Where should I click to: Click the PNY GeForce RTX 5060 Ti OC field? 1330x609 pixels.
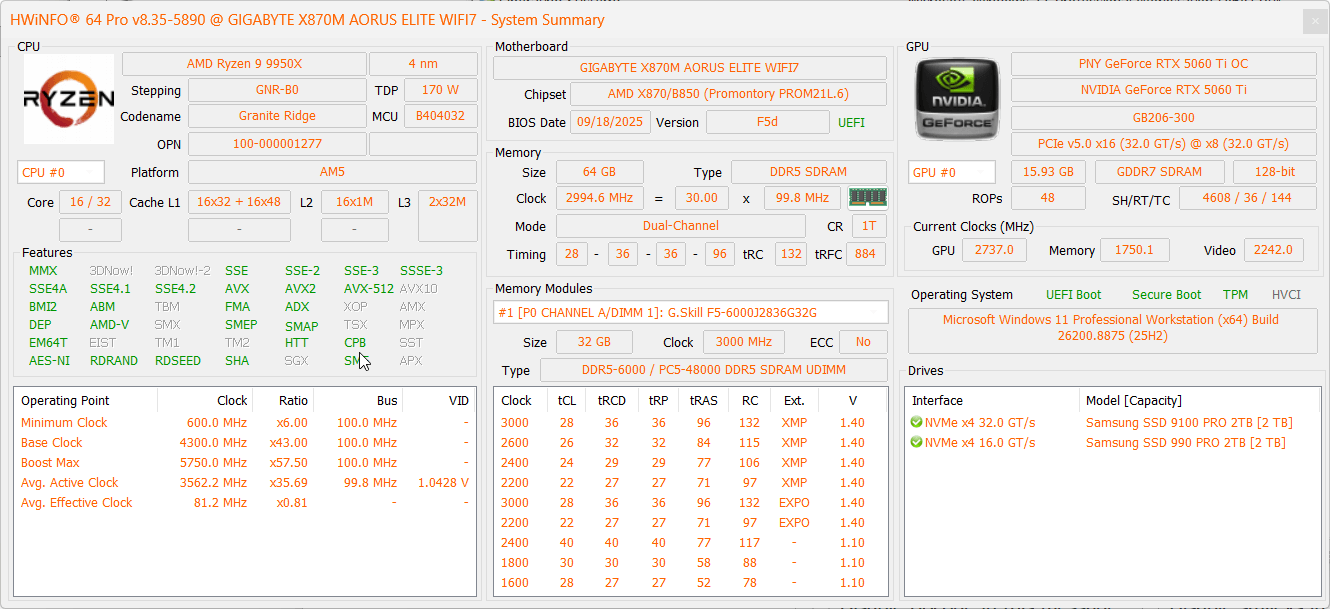point(1163,63)
